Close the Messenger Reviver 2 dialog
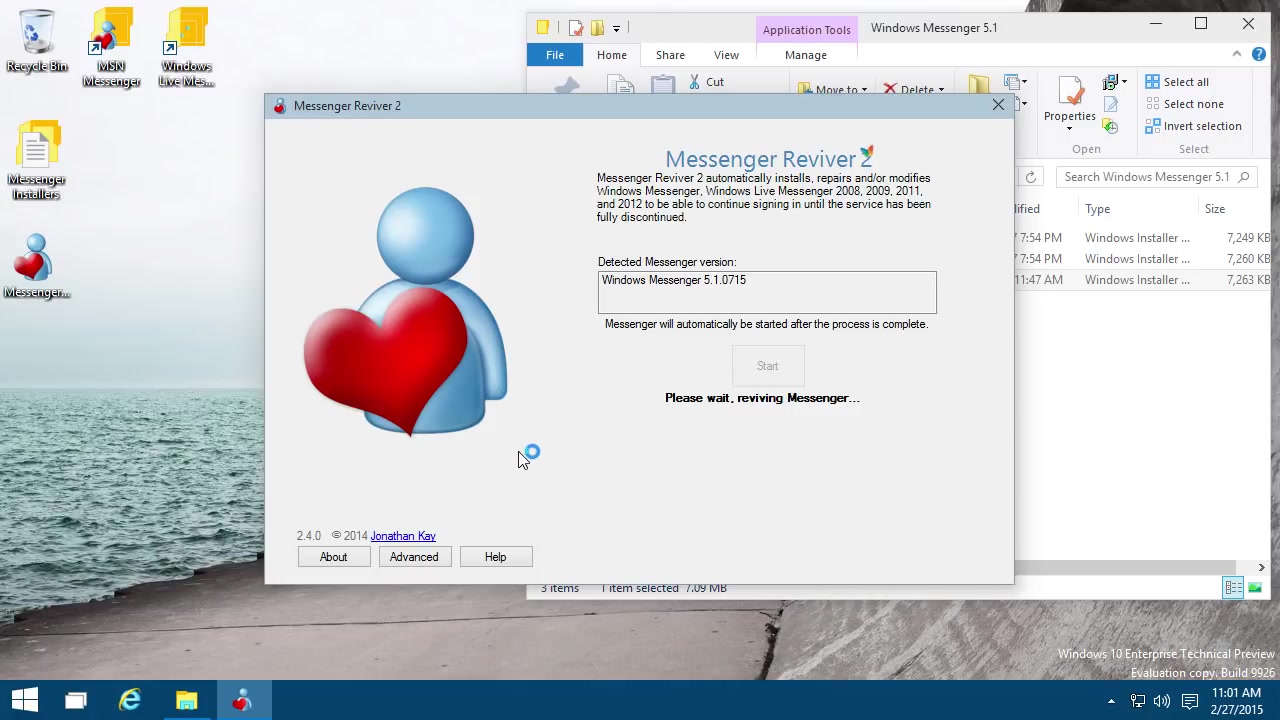This screenshot has height=720, width=1280. coord(998,105)
